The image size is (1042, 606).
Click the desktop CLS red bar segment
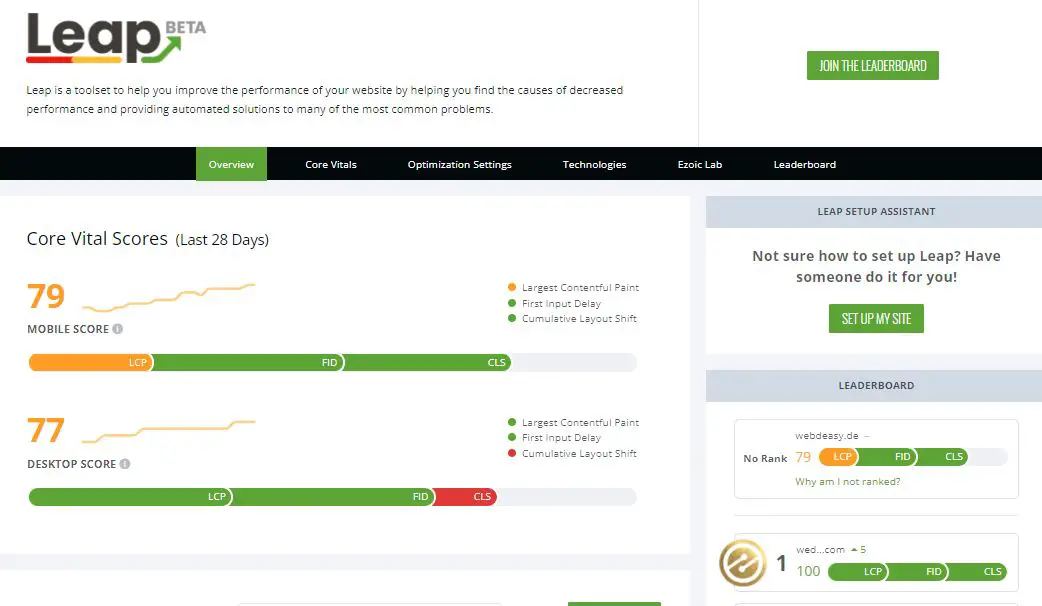click(466, 496)
